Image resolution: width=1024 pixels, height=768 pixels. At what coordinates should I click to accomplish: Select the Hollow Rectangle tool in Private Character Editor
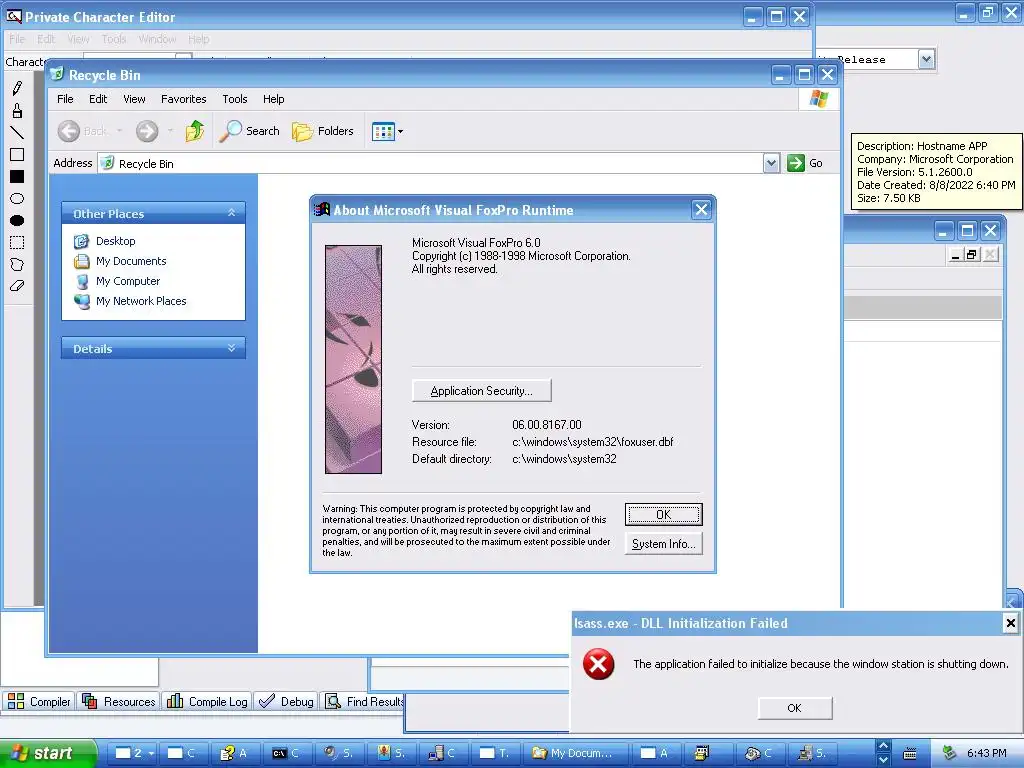[17, 155]
